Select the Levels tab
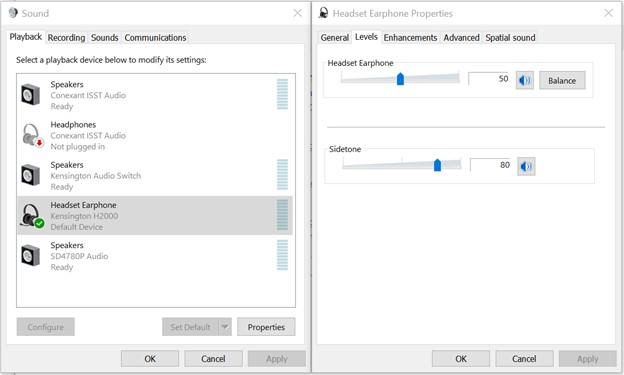The height and width of the screenshot is (375, 624). tap(366, 37)
